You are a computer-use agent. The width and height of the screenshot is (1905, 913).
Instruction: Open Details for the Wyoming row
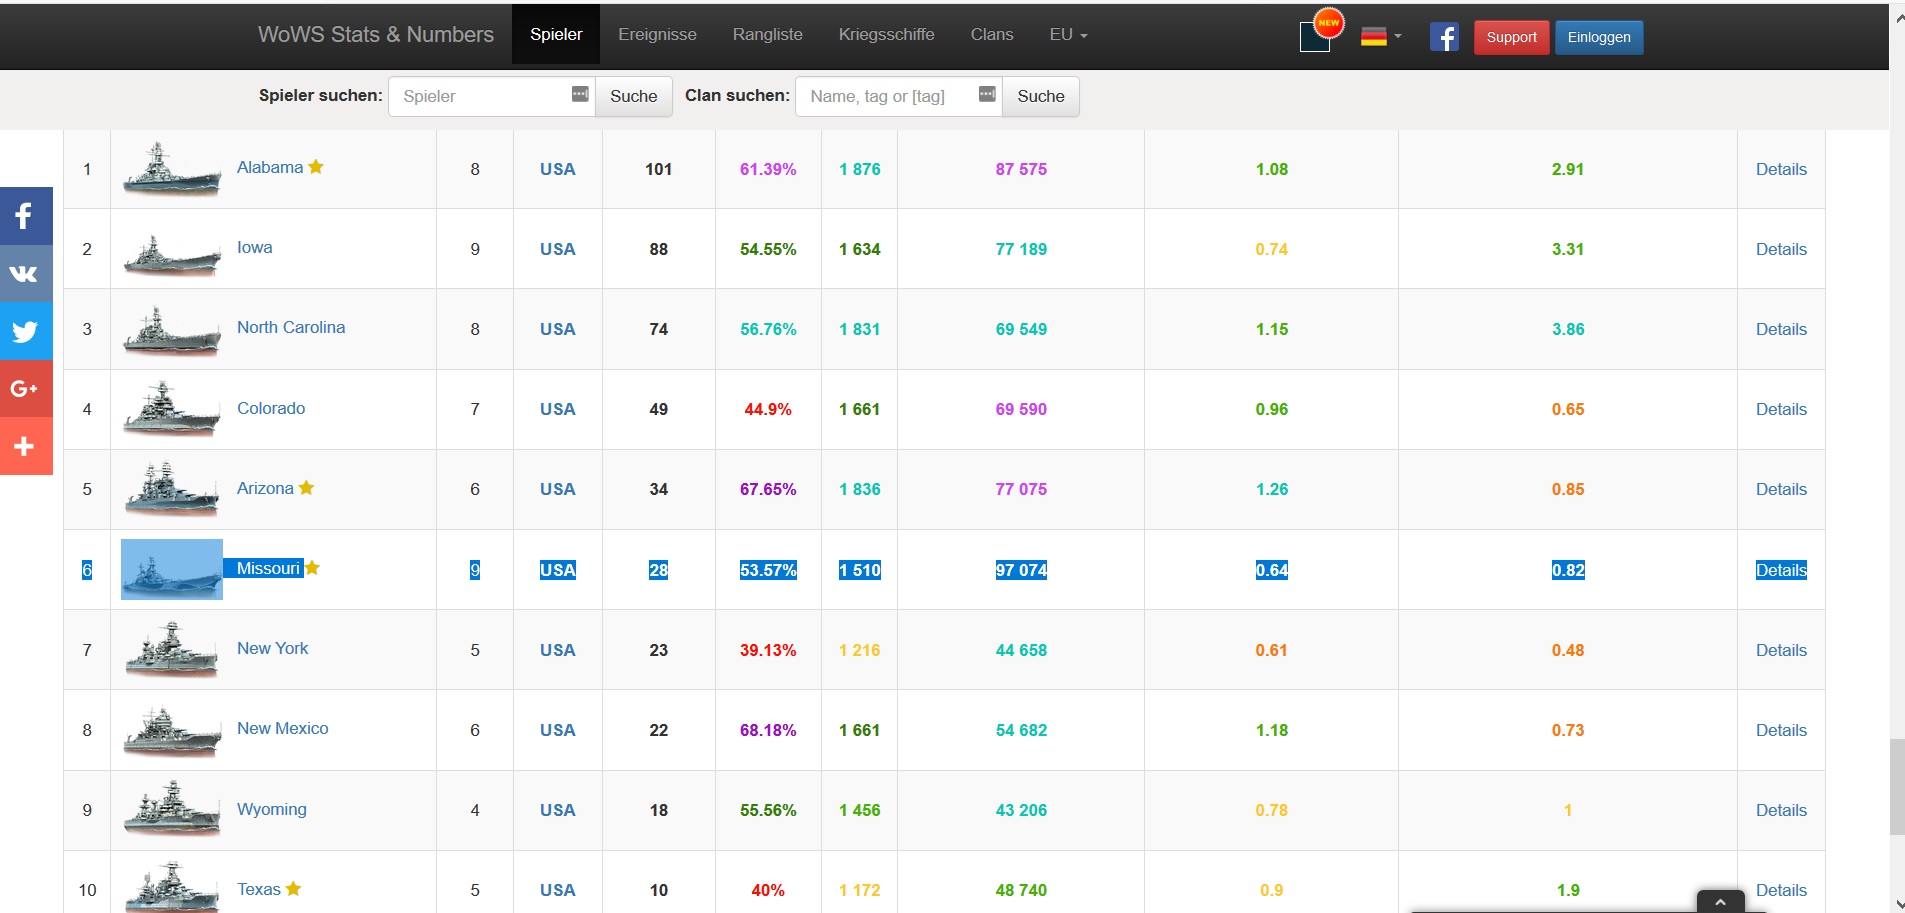point(1781,810)
